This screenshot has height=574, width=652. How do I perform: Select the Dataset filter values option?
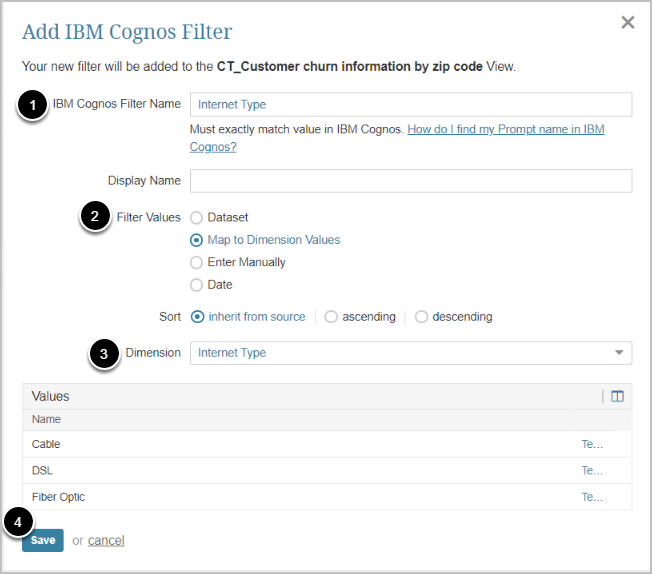197,217
